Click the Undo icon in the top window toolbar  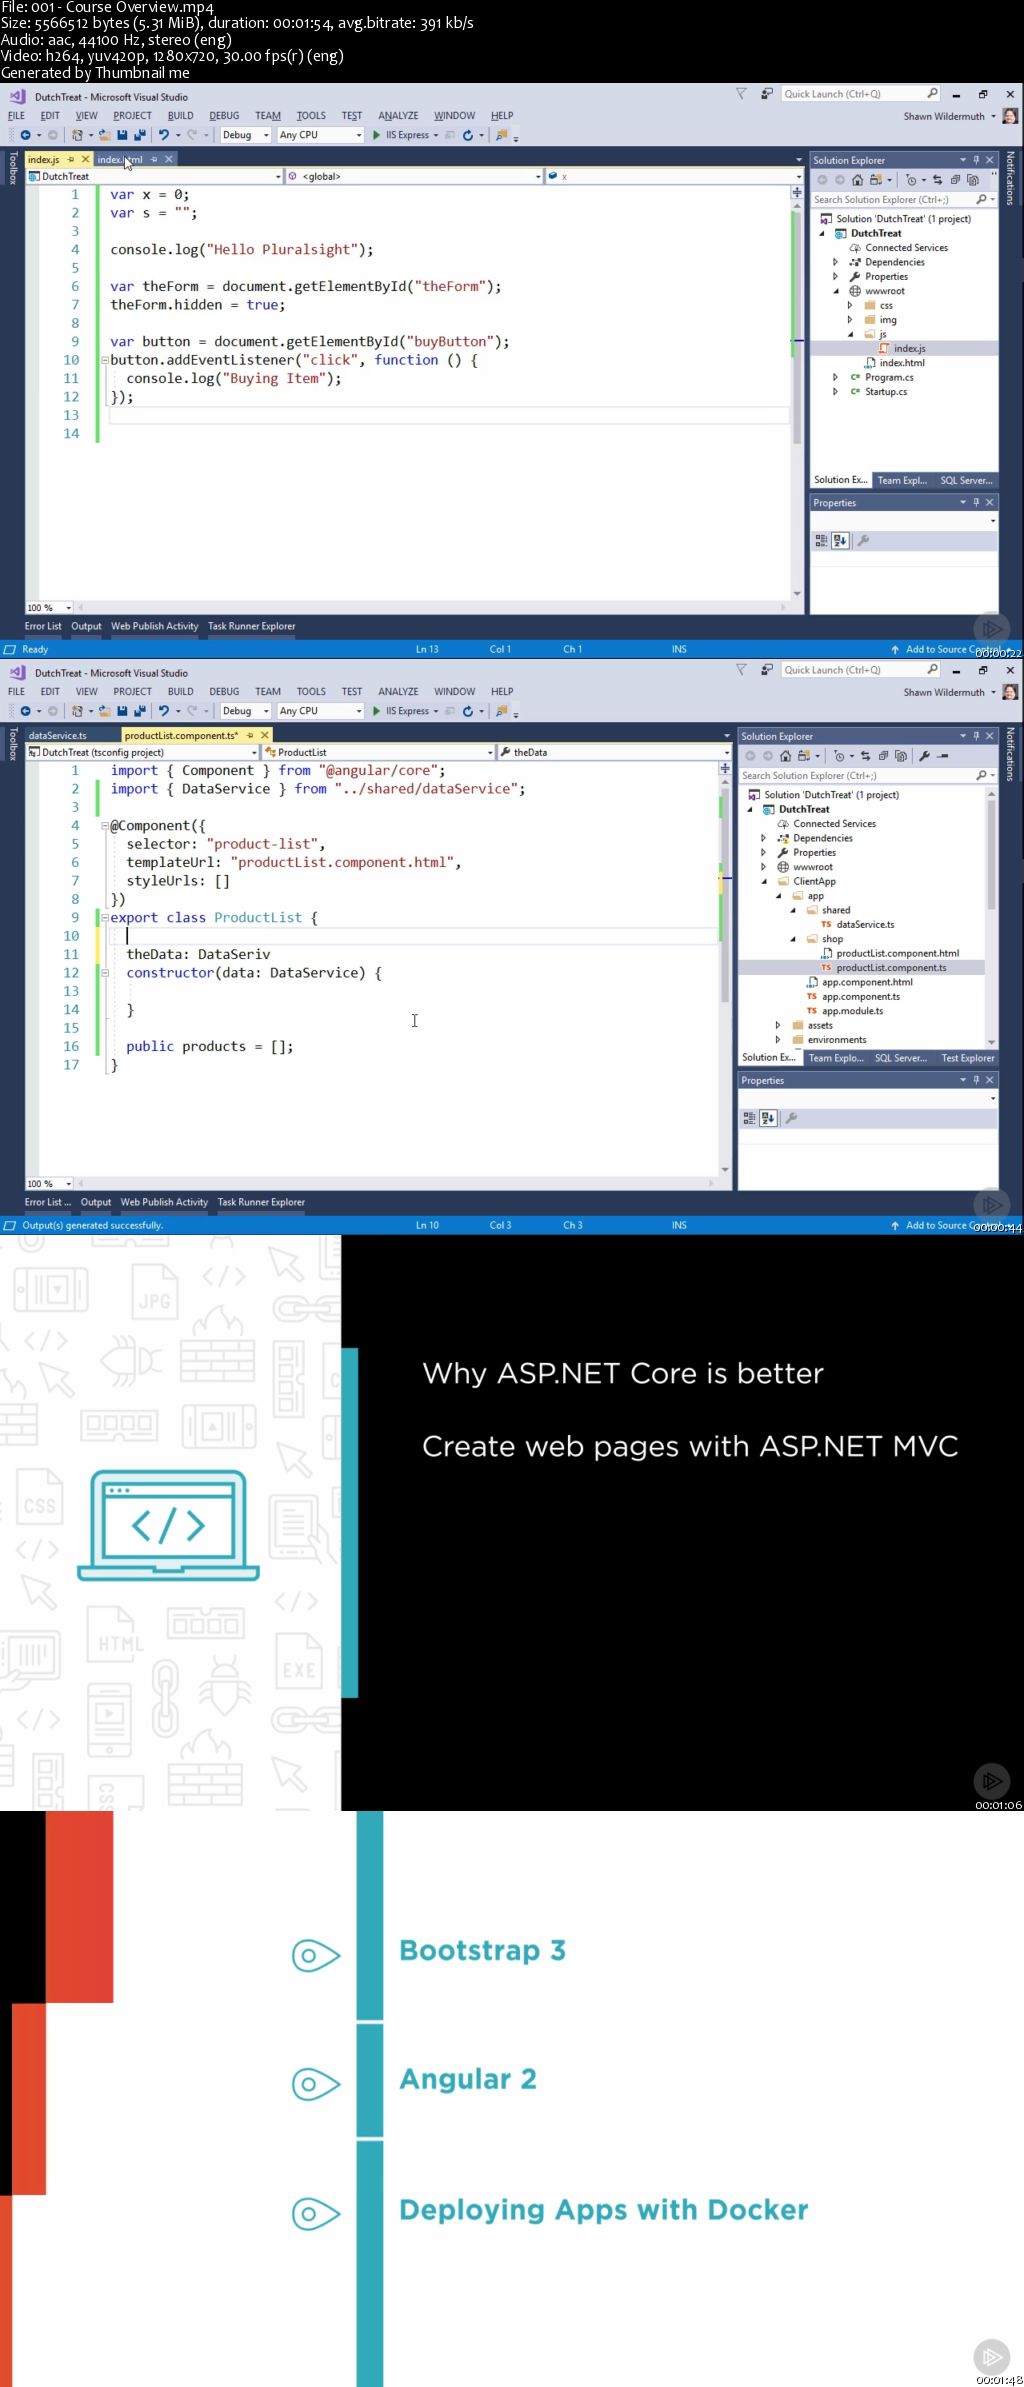pos(164,135)
